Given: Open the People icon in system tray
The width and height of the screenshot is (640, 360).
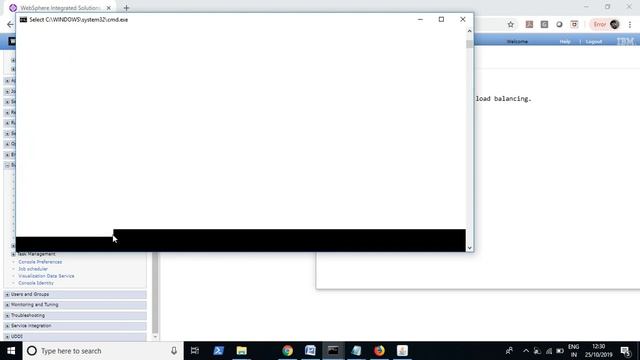Looking at the screenshot, I should click(x=509, y=351).
